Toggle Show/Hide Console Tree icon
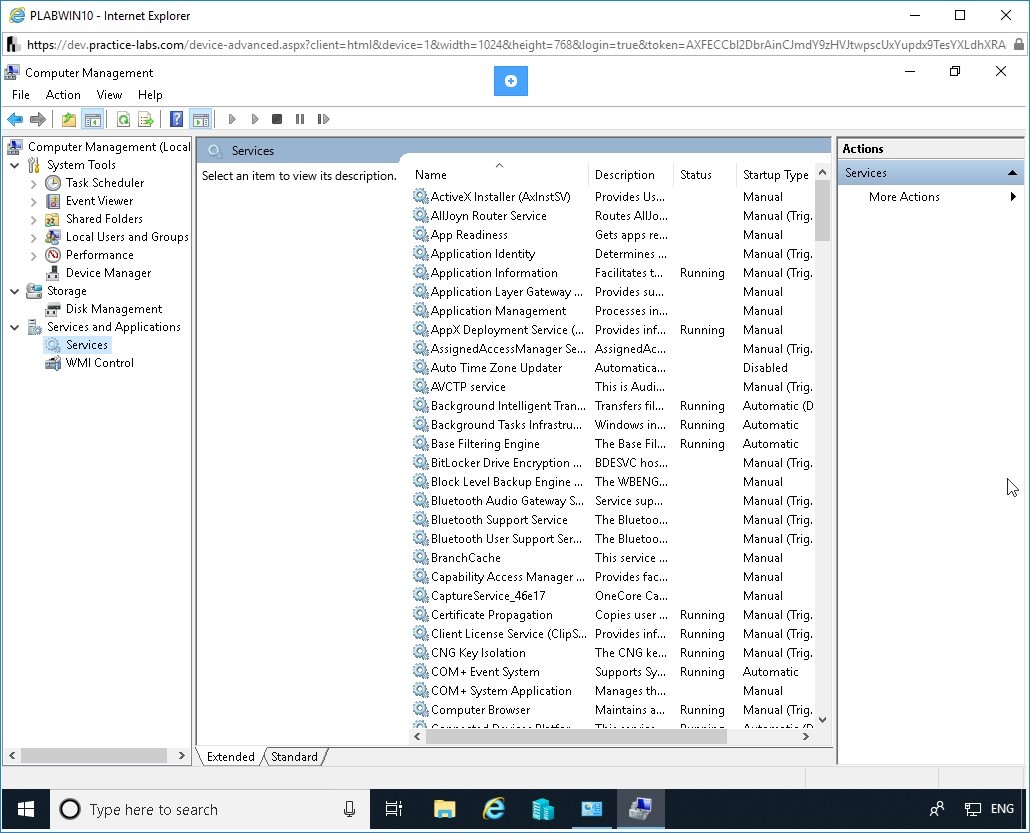This screenshot has width=1030, height=833. pyautogui.click(x=93, y=119)
